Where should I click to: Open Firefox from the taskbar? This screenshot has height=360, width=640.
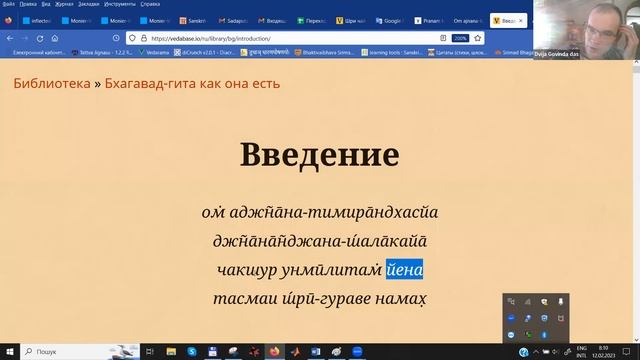274,351
